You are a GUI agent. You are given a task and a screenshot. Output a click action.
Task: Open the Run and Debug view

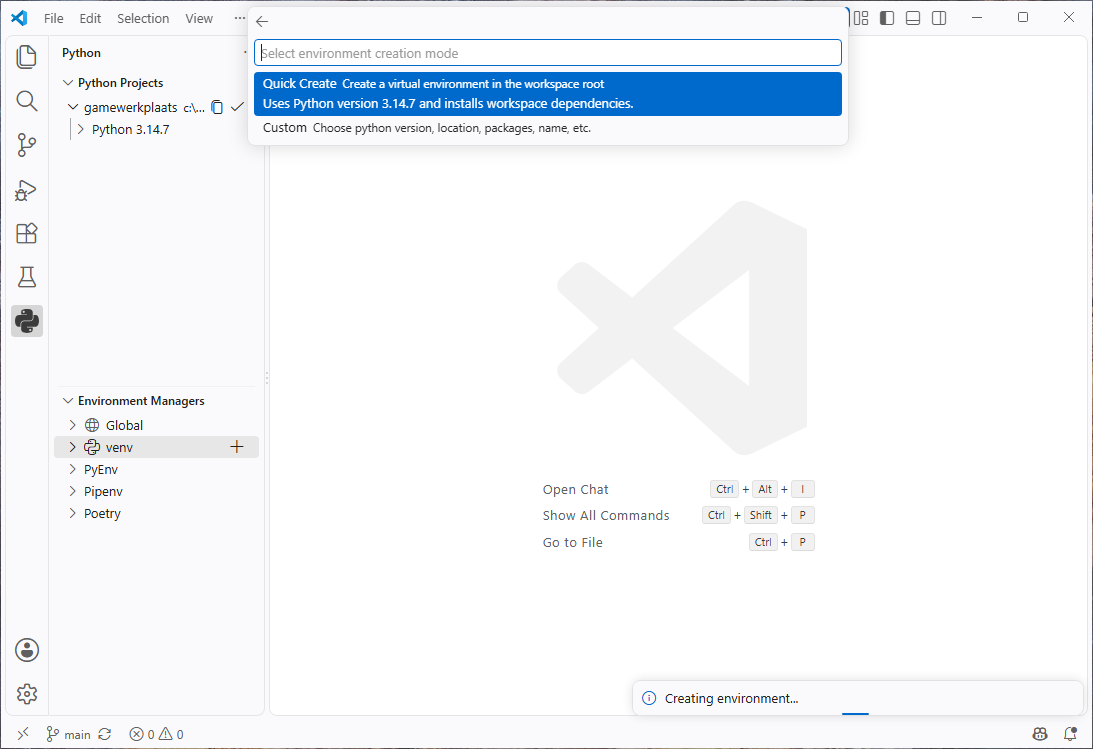26,190
